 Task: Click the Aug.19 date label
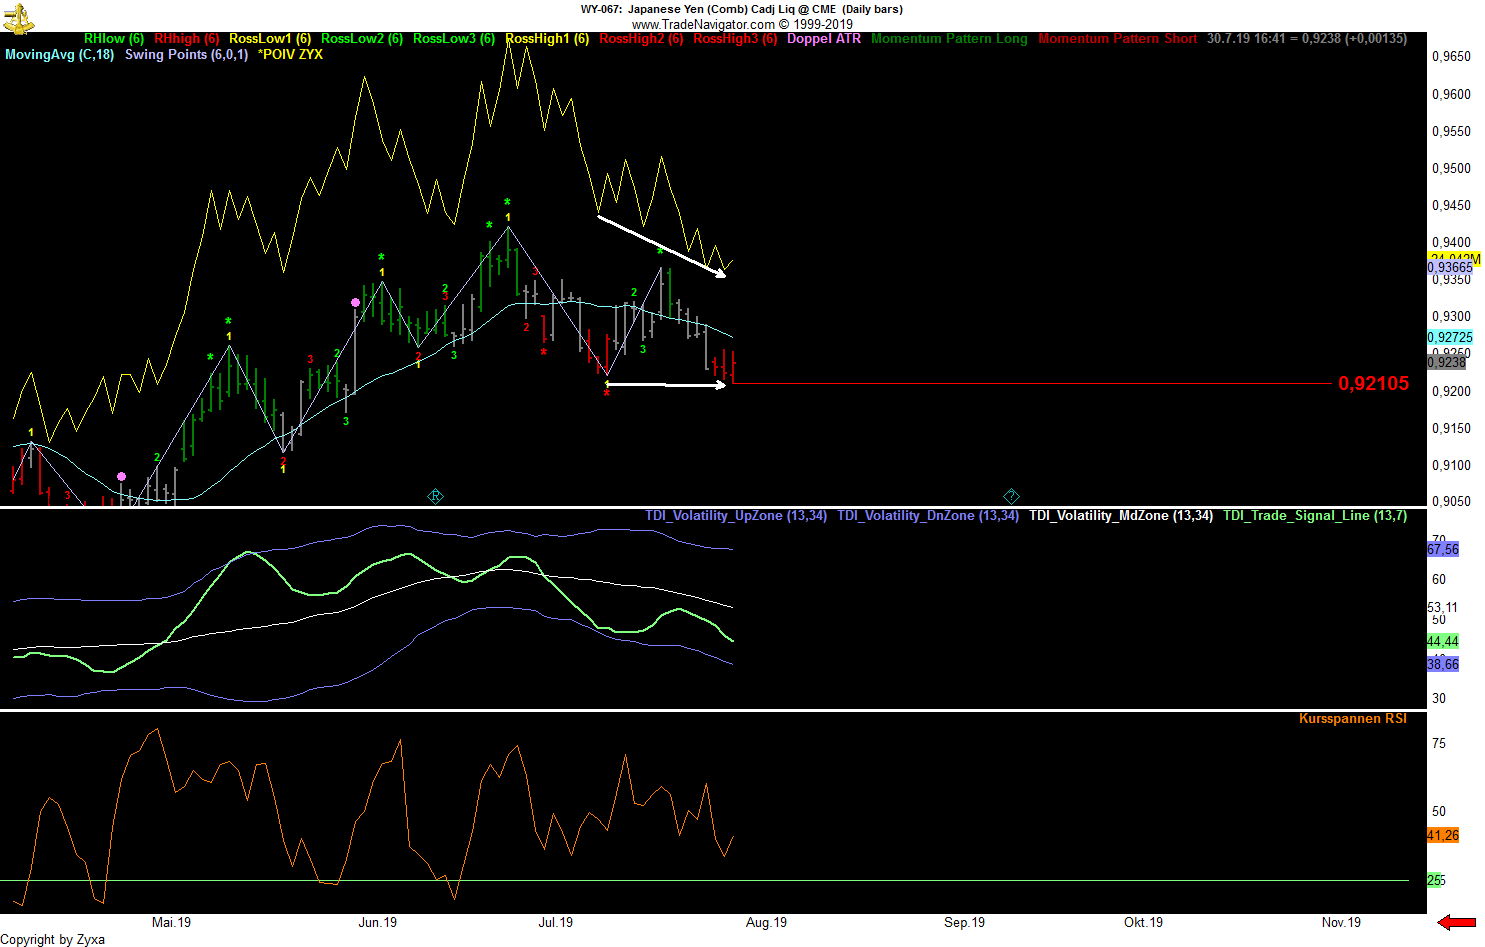767,923
